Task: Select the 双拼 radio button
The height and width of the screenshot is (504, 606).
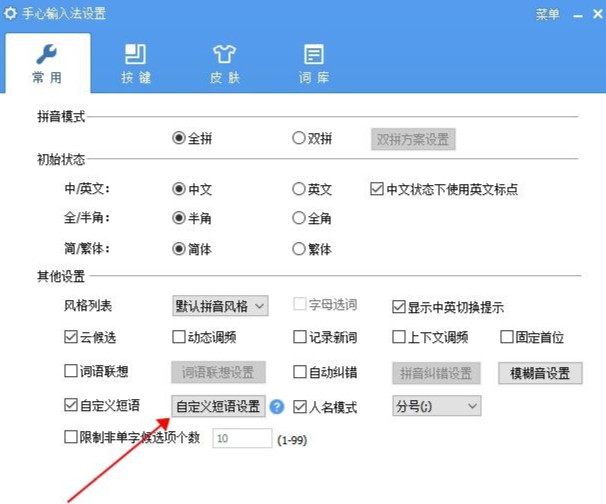Action: pyautogui.click(x=299, y=139)
